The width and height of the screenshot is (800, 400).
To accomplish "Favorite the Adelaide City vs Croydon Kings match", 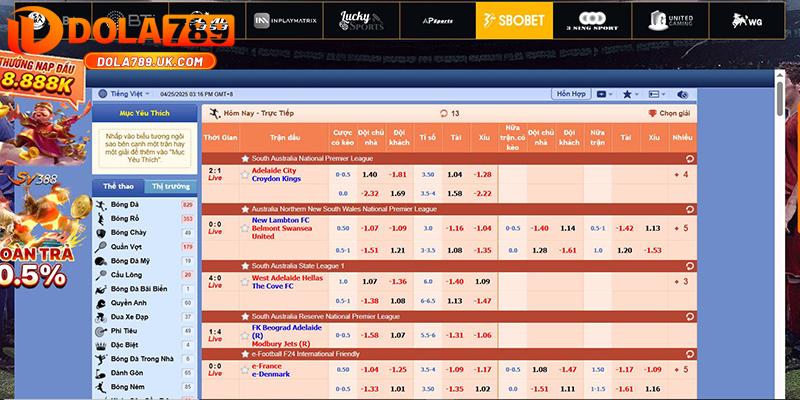I will [244, 174].
